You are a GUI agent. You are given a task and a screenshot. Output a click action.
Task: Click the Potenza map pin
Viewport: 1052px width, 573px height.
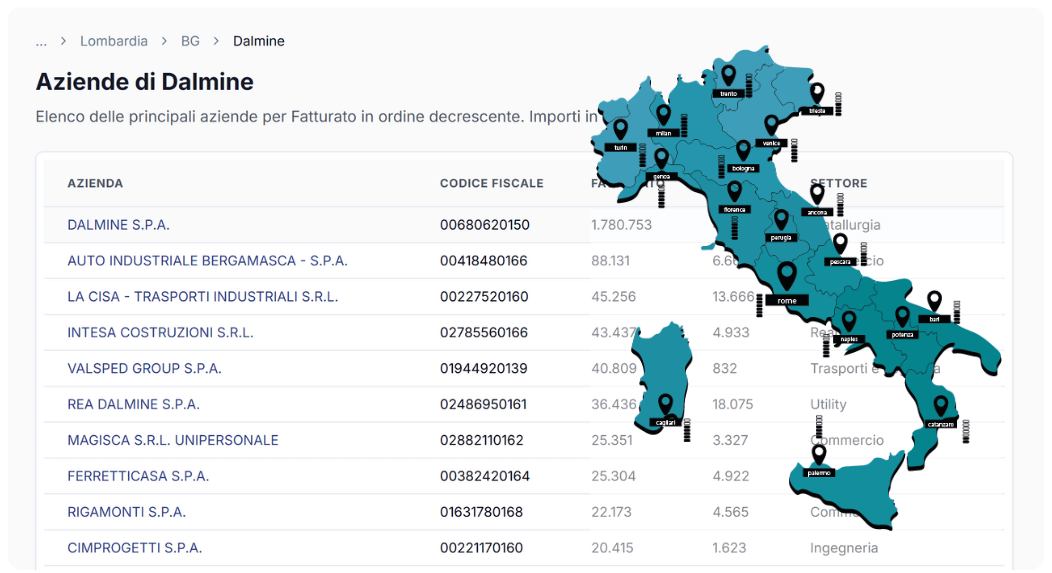pos(902,316)
